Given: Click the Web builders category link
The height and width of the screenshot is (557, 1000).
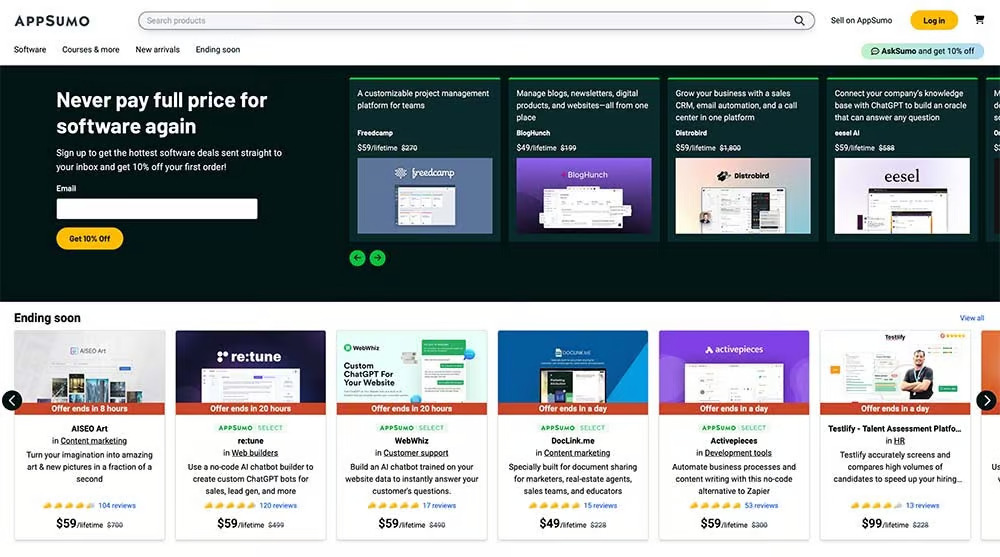Looking at the screenshot, I should (254, 453).
